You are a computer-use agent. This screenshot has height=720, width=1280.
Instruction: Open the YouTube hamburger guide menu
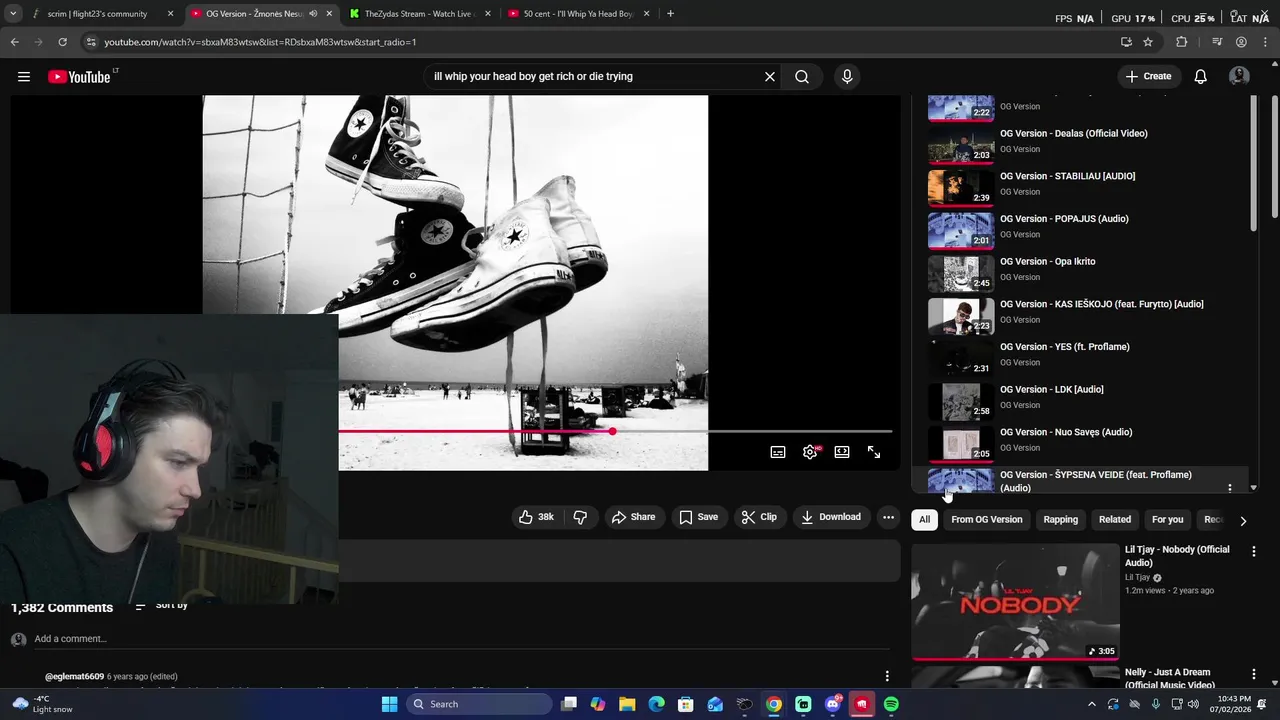[24, 77]
